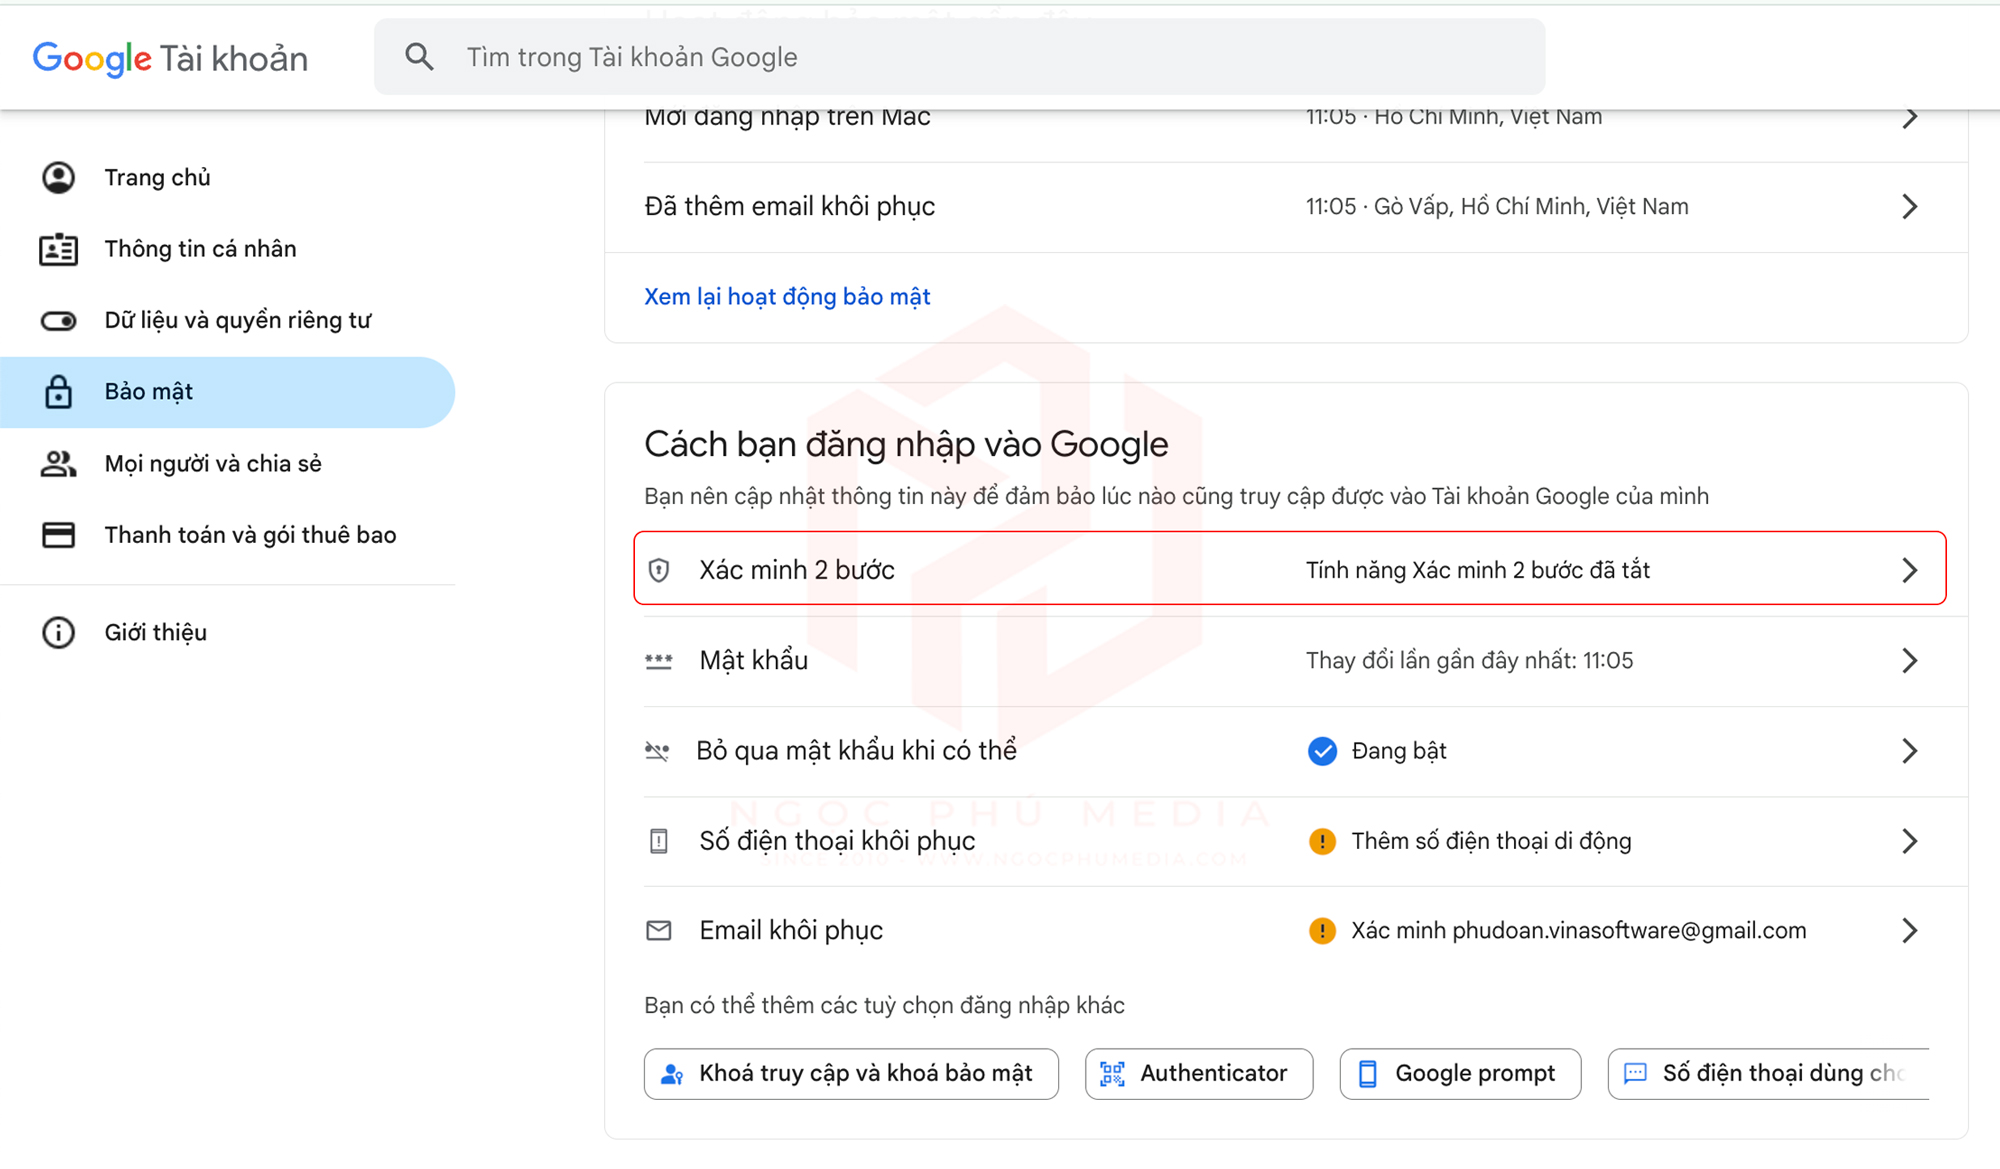Screen dimensions: 2000x1169
Task: Click the Google logo in the header
Action: 92,58
